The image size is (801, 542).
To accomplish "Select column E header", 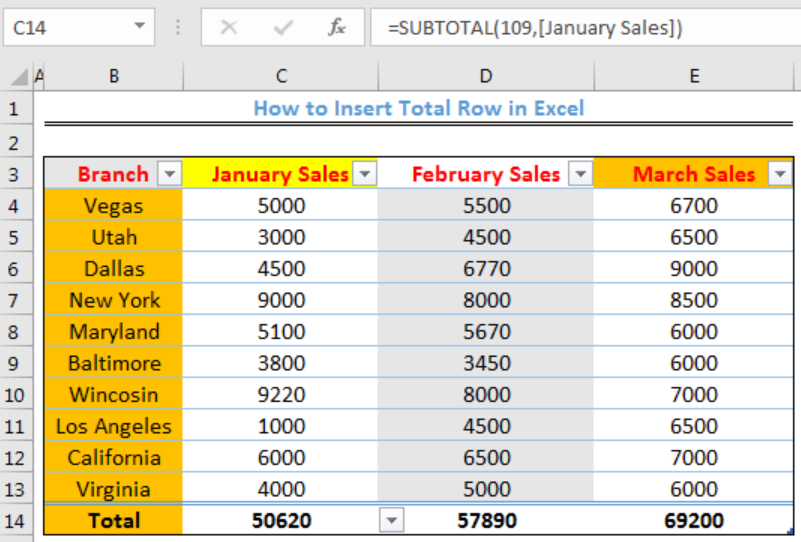I will click(694, 77).
